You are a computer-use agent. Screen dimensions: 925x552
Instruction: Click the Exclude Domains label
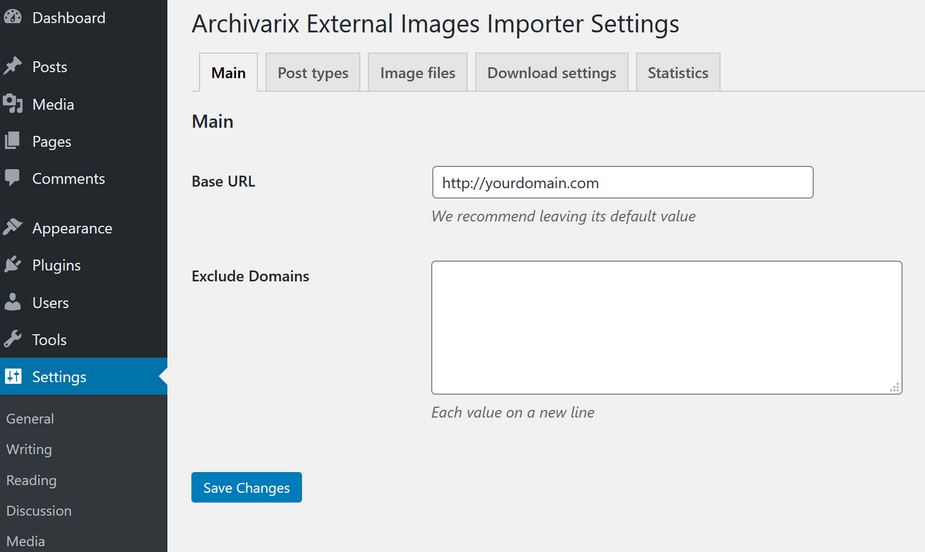coord(250,276)
